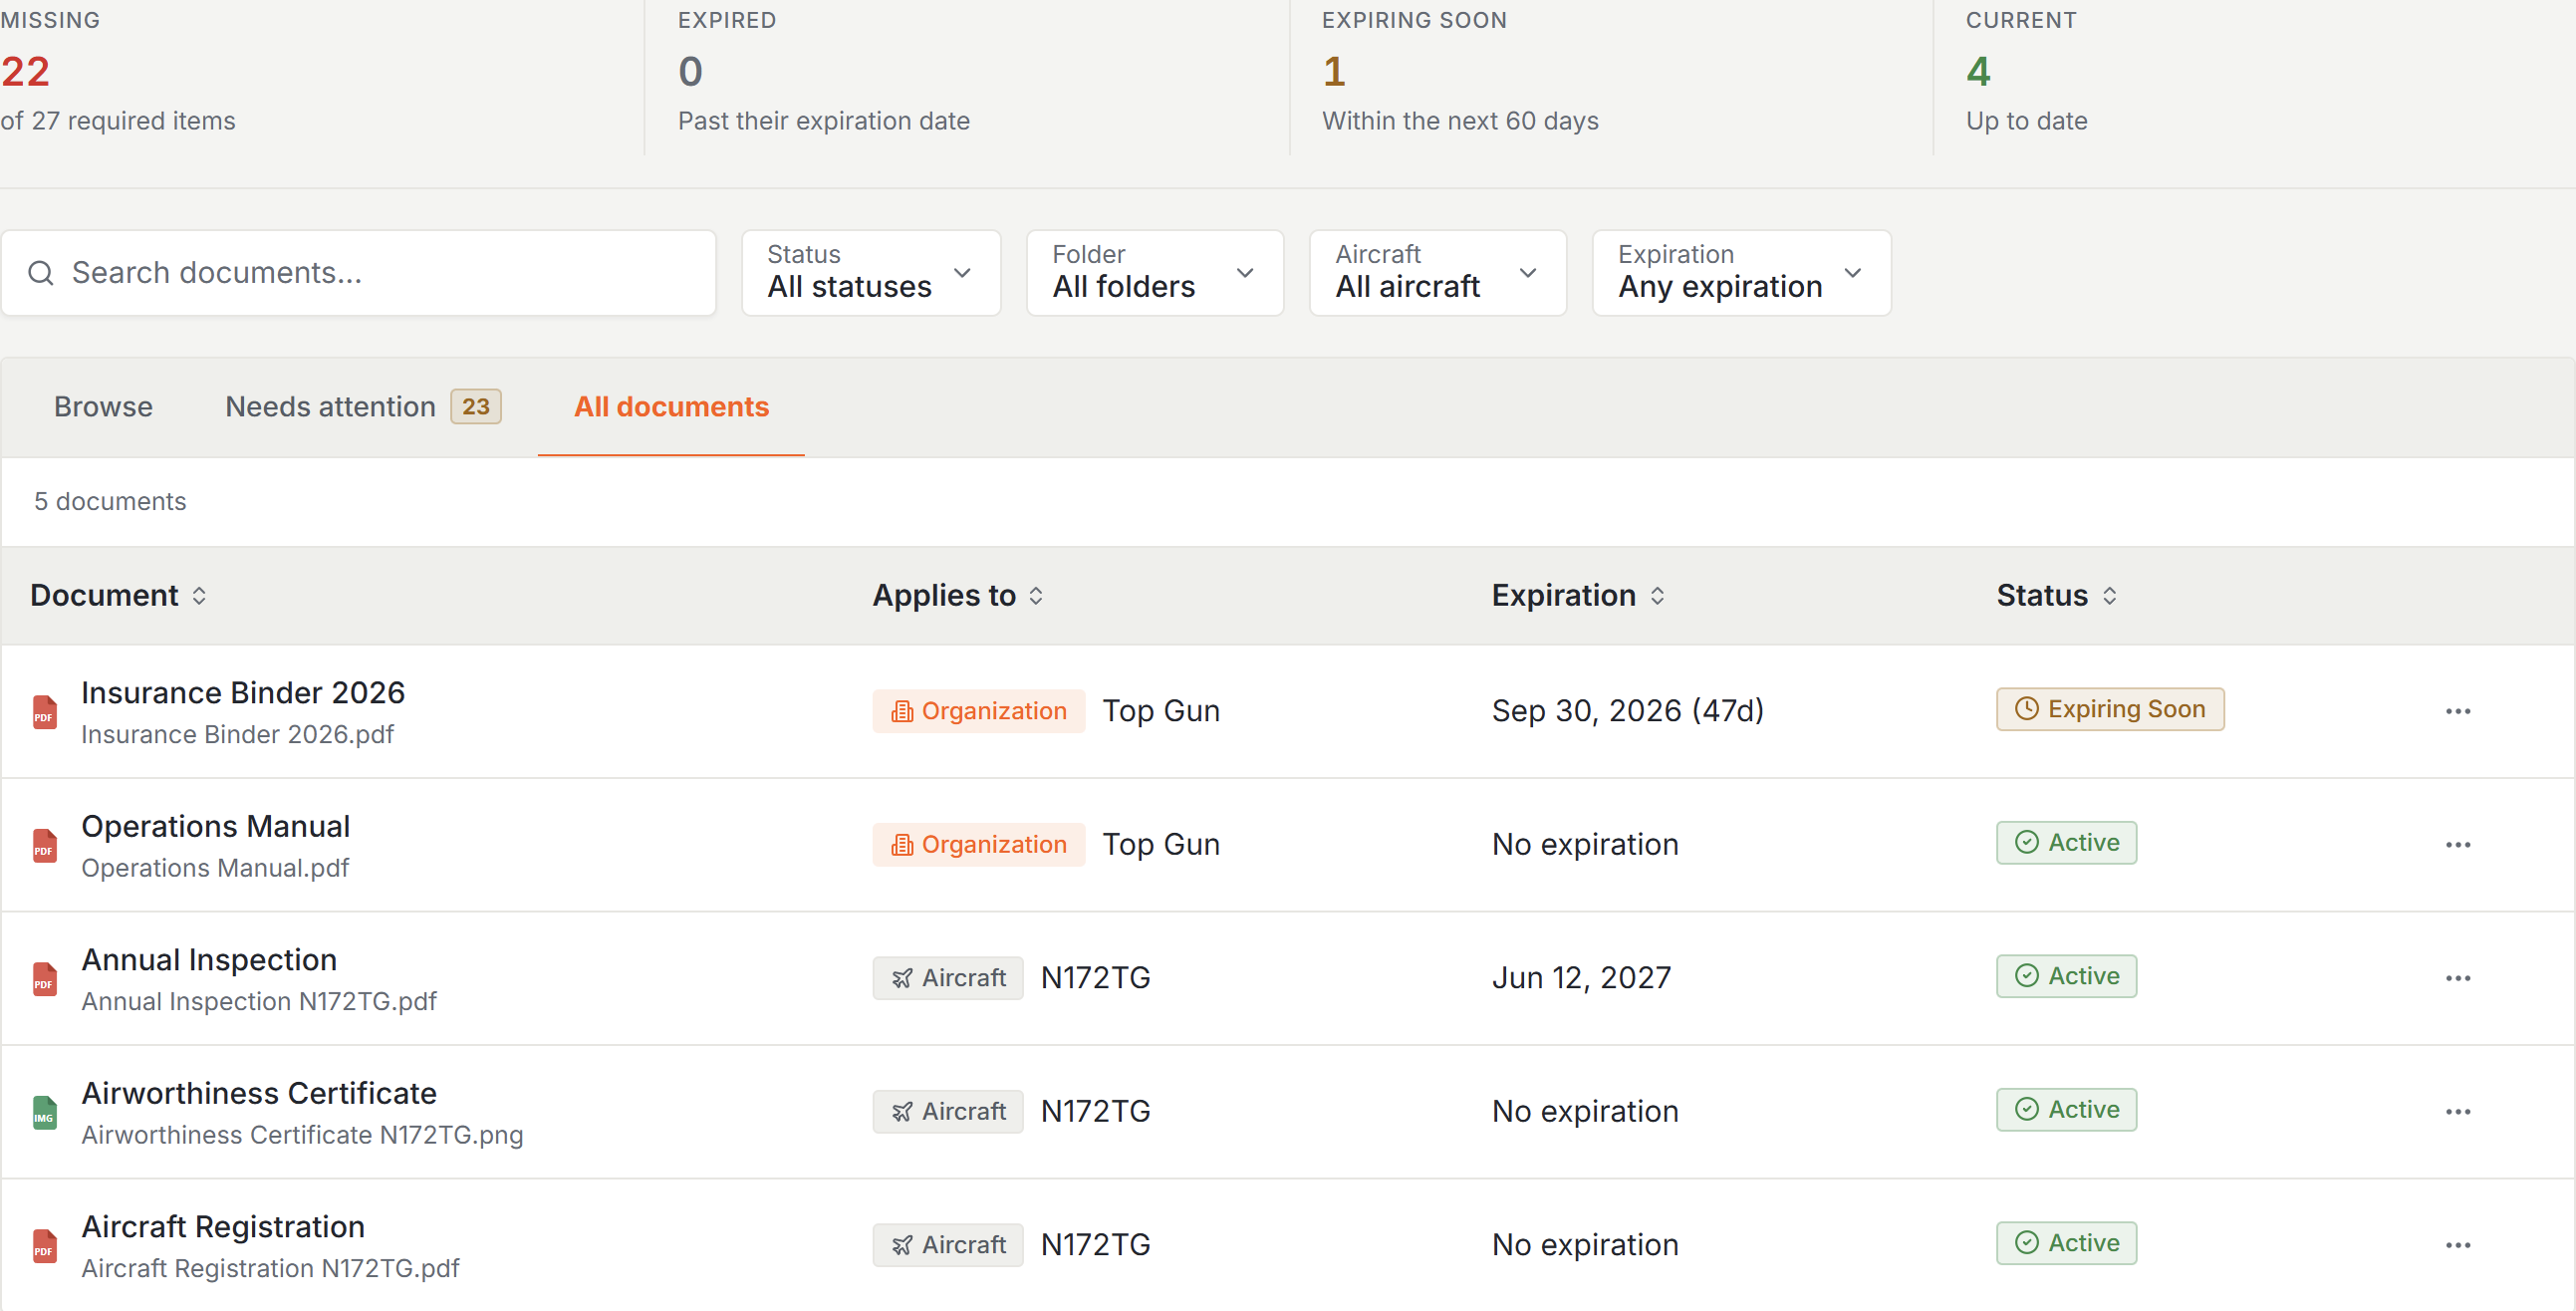
Task: Click the Aircraft tag in Annual Inspection row
Action: (x=947, y=978)
